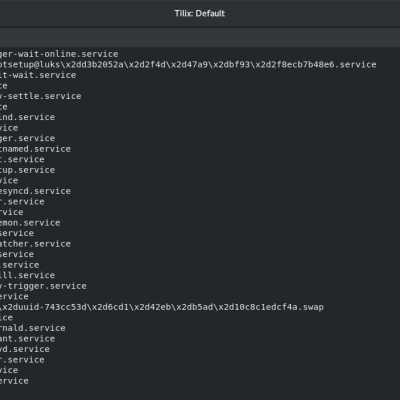Click the ill.service terminal line
The image size is (400, 400).
click(27, 275)
